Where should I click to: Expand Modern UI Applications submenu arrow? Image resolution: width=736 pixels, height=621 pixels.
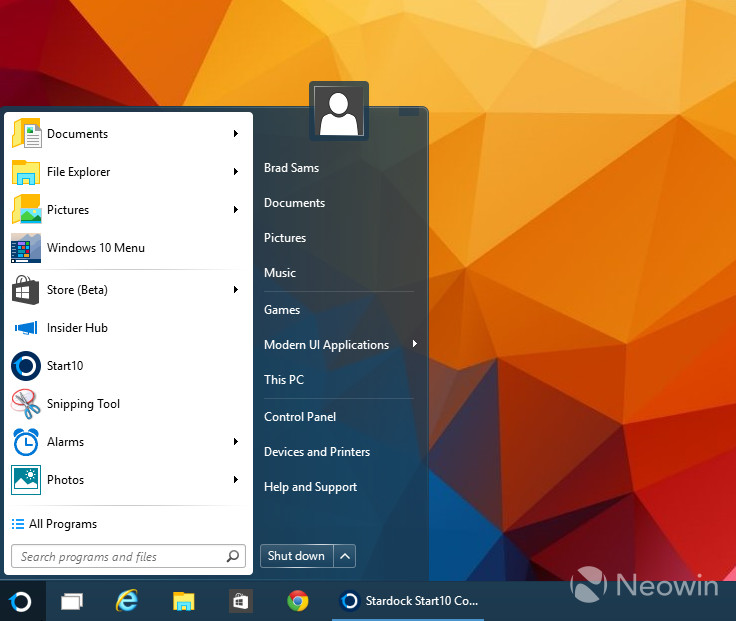[415, 344]
